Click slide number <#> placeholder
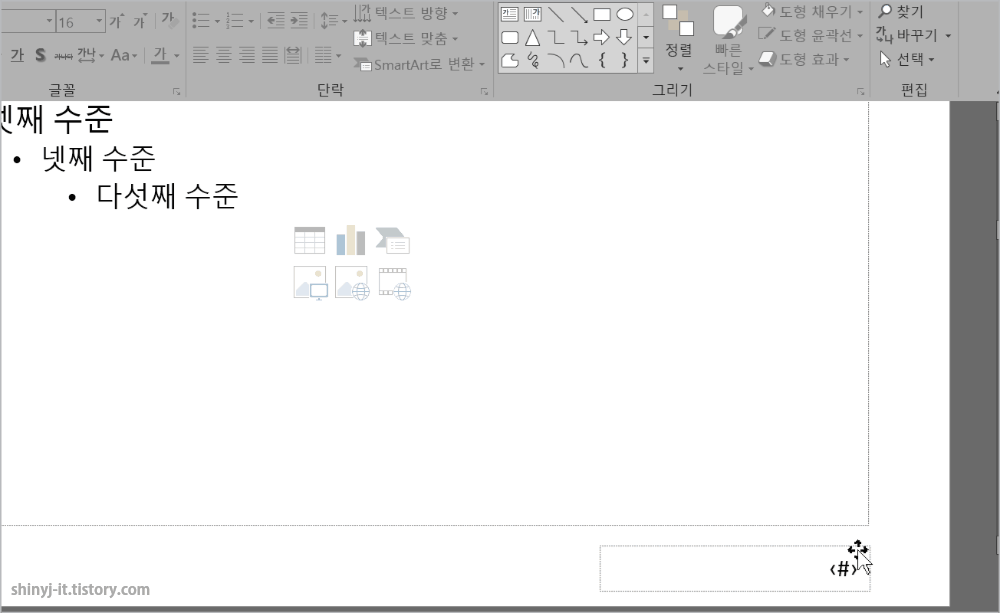The height and width of the screenshot is (613, 1000). (735, 568)
